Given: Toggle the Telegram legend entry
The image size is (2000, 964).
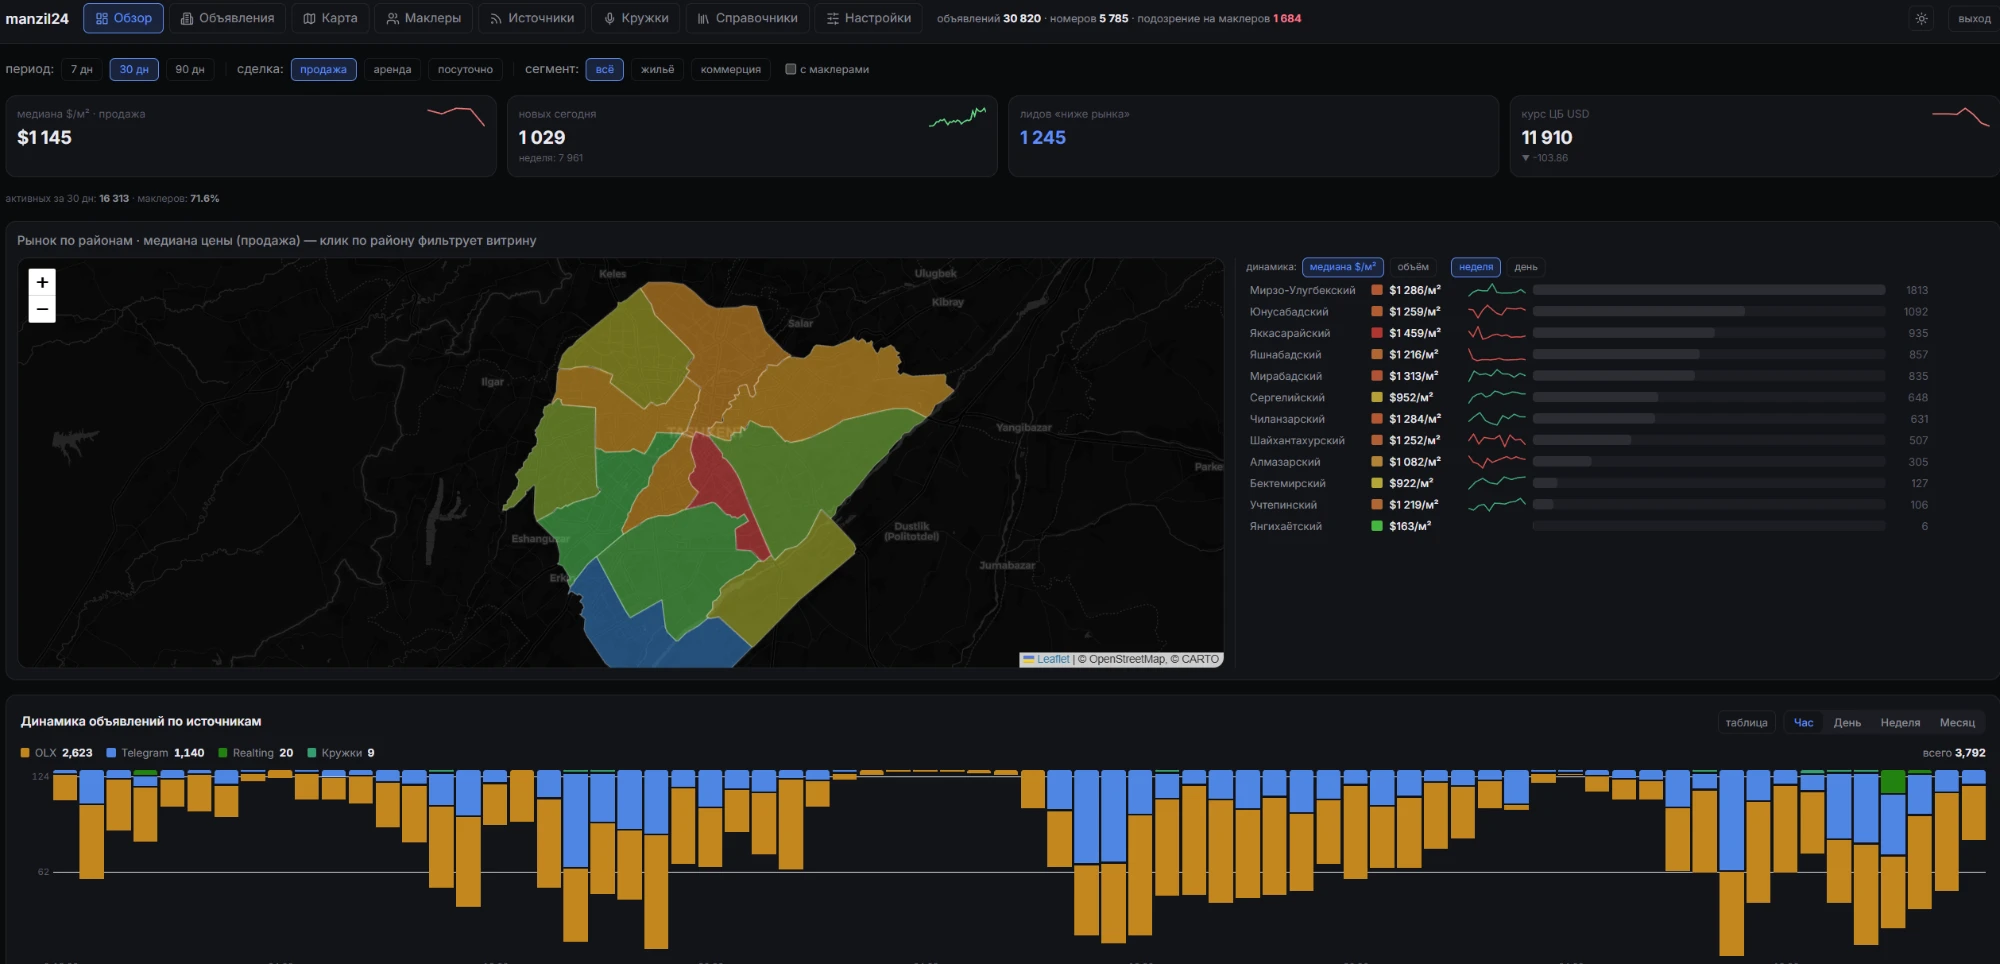Looking at the screenshot, I should coord(155,753).
